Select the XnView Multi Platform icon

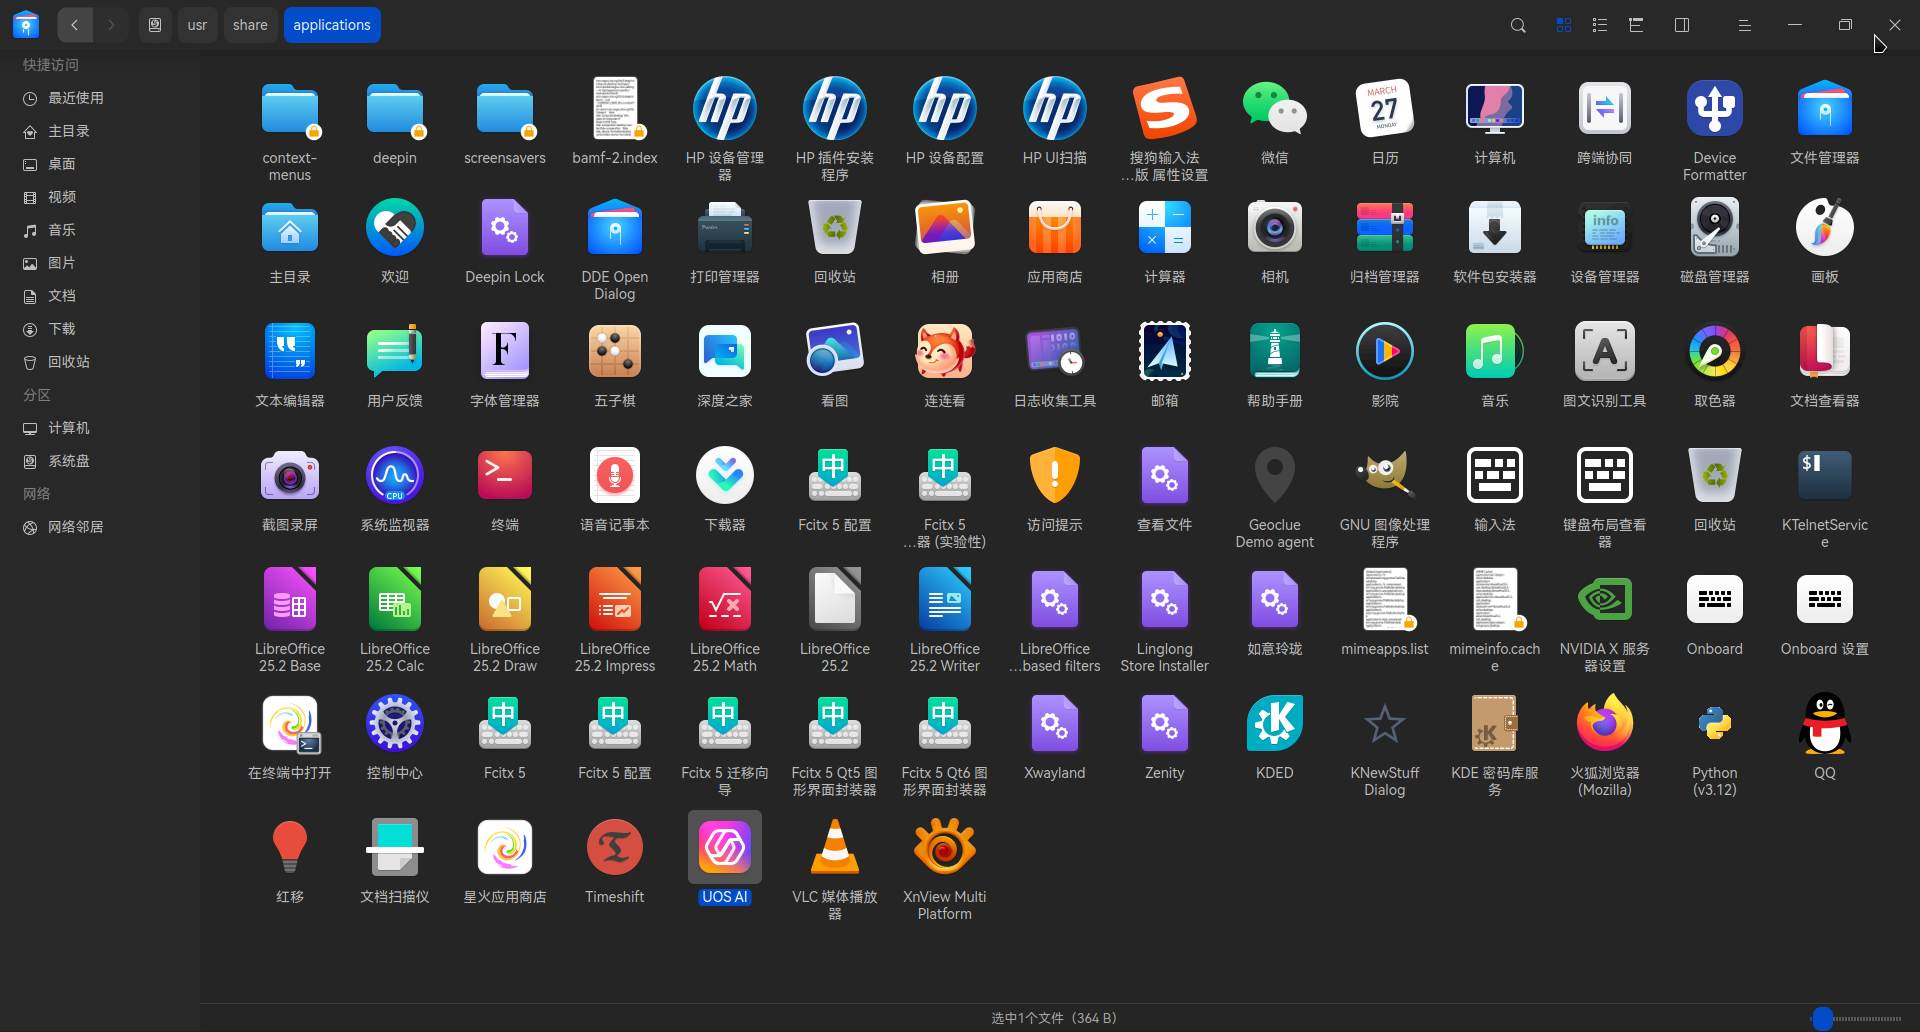click(x=944, y=847)
